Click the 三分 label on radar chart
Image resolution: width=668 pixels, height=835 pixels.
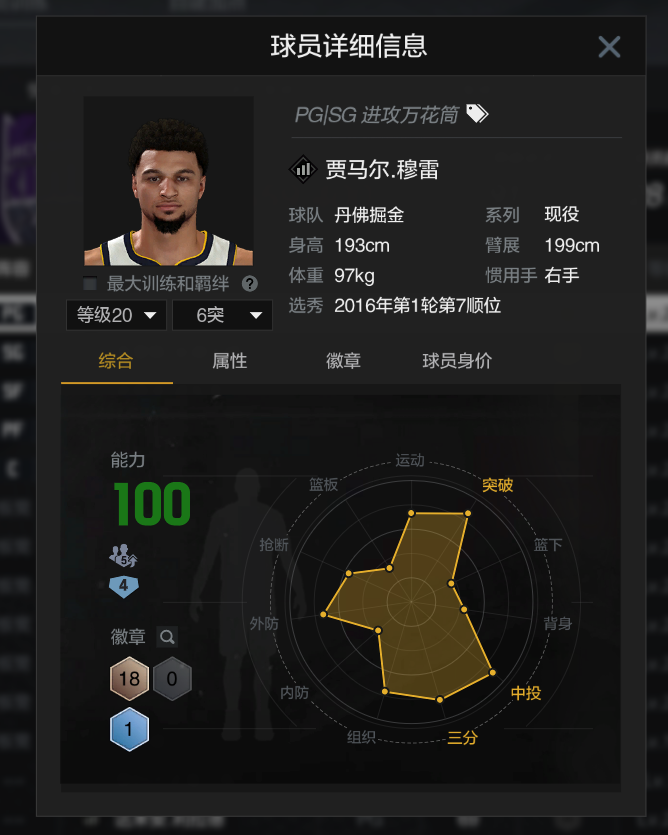tap(462, 738)
